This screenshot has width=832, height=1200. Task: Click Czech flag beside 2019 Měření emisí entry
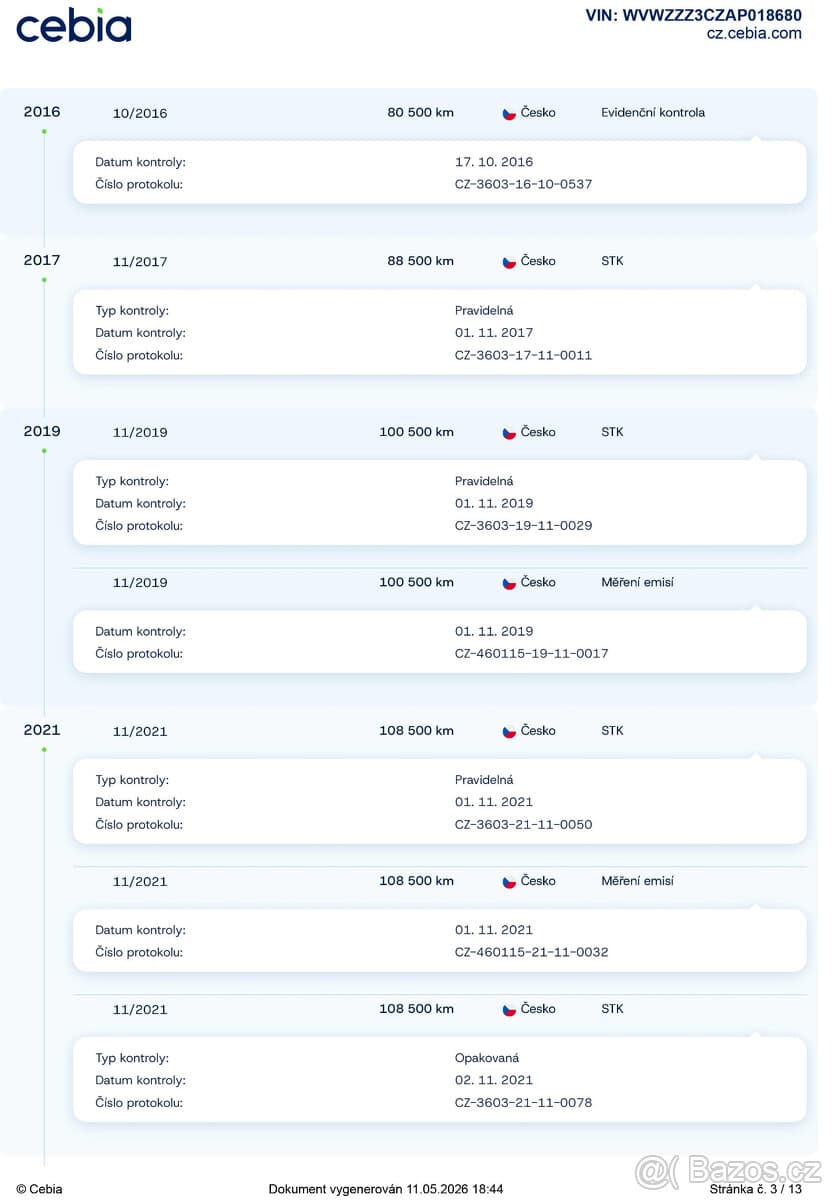pos(509,582)
